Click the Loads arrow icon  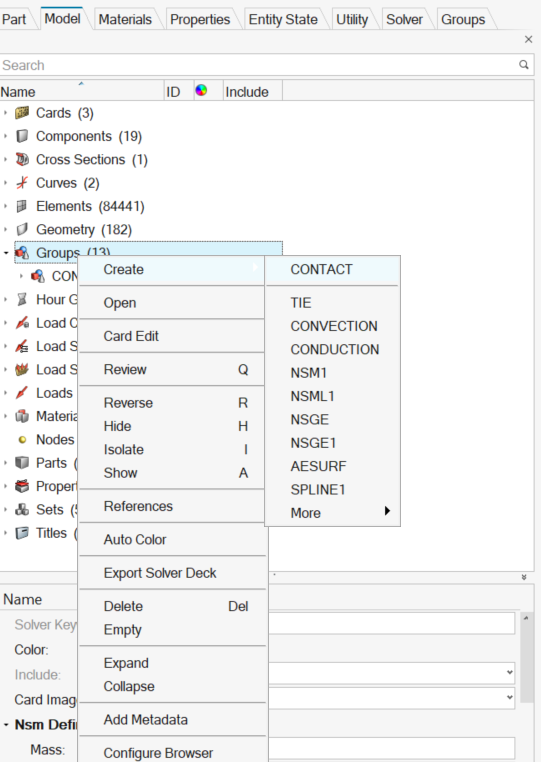pyautogui.click(x=22, y=393)
